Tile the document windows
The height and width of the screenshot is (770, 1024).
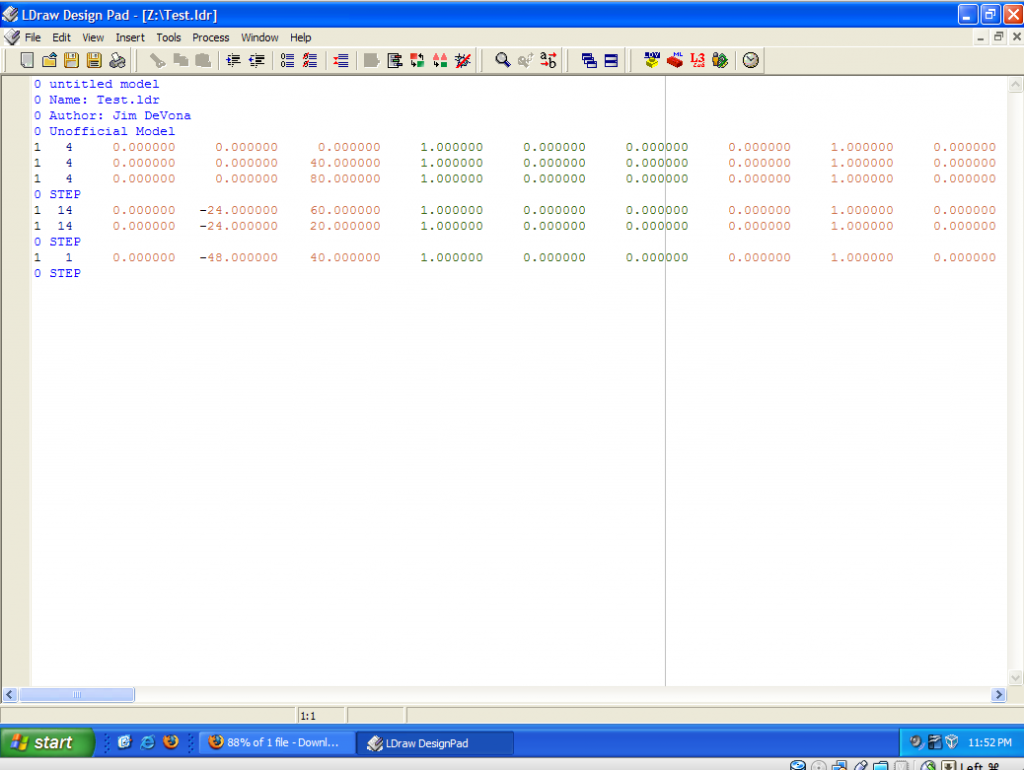(611, 60)
